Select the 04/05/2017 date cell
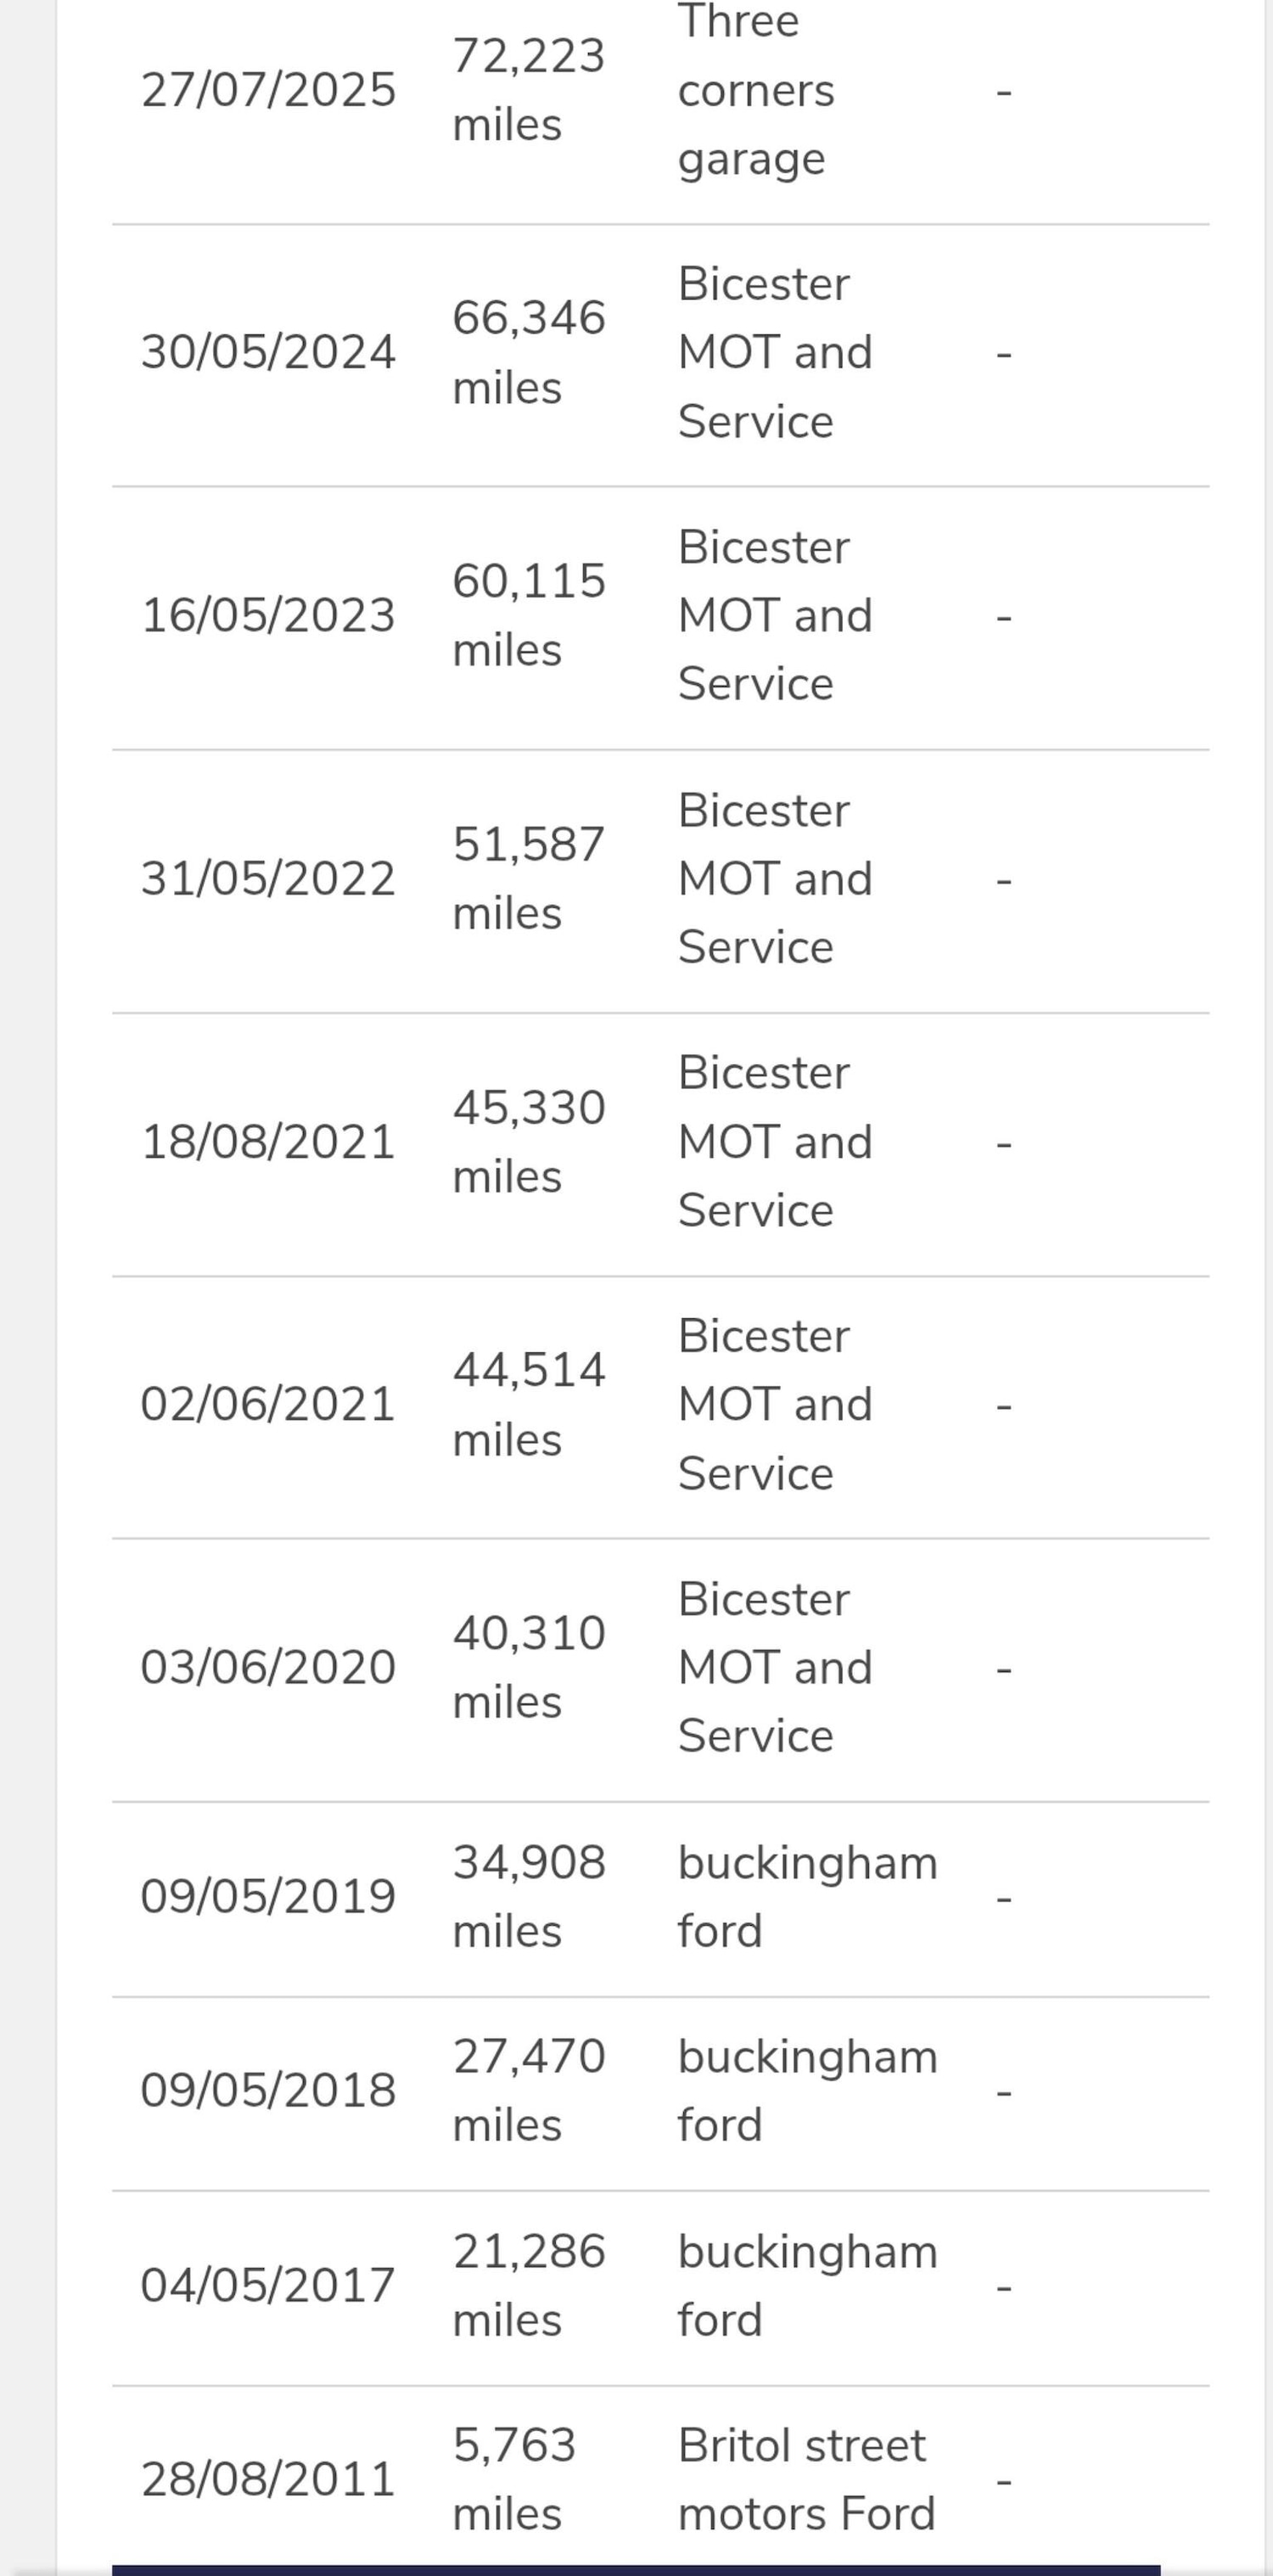 point(268,2286)
